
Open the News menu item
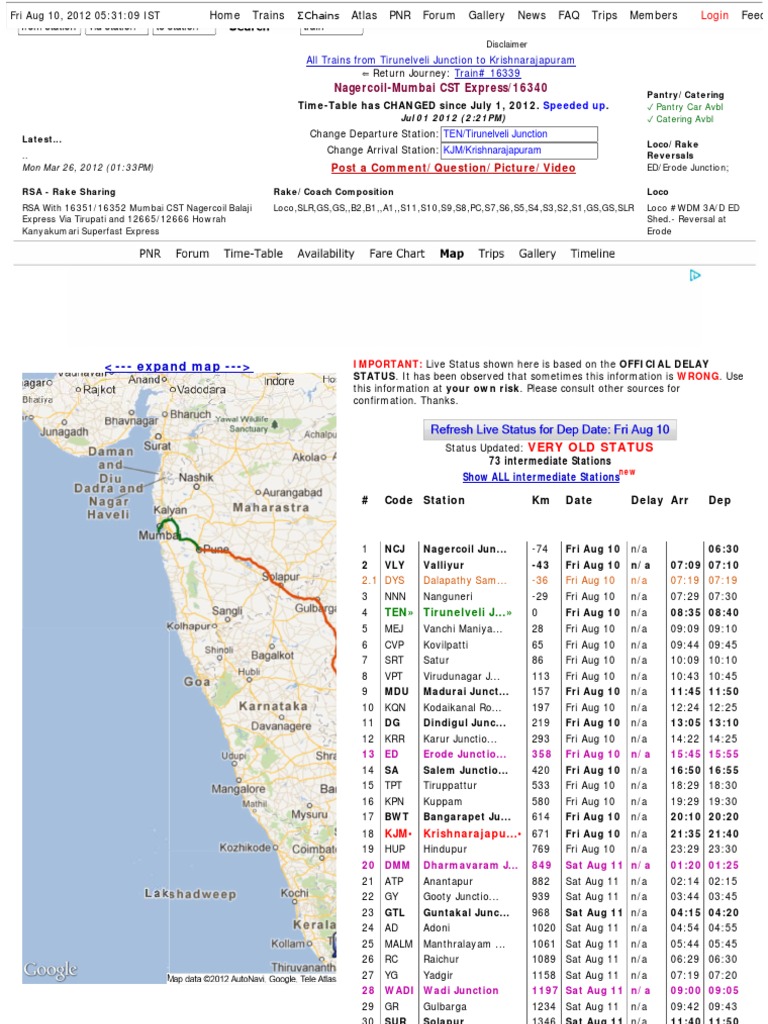(x=532, y=15)
